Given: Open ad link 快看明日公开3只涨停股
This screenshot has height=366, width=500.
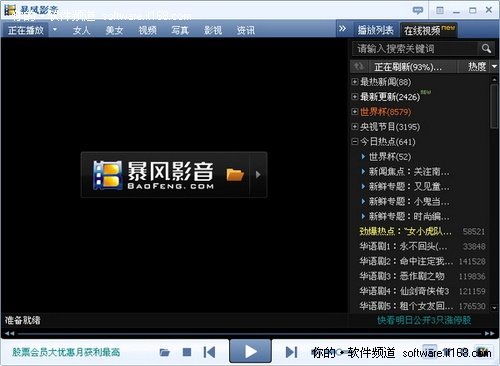Looking at the screenshot, I should [x=424, y=320].
